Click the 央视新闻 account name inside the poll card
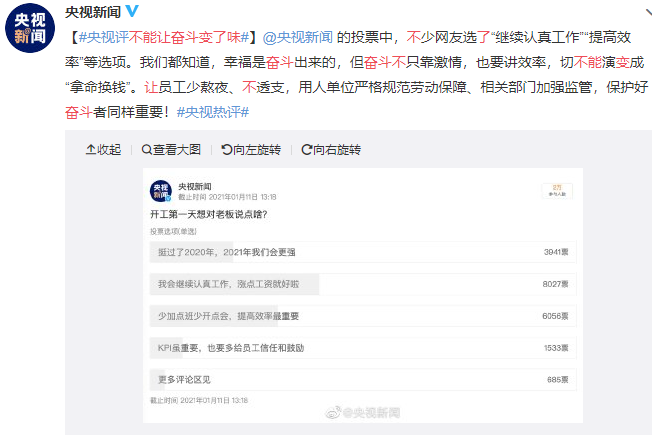Viewport: 652px width, 435px height. tap(195, 186)
